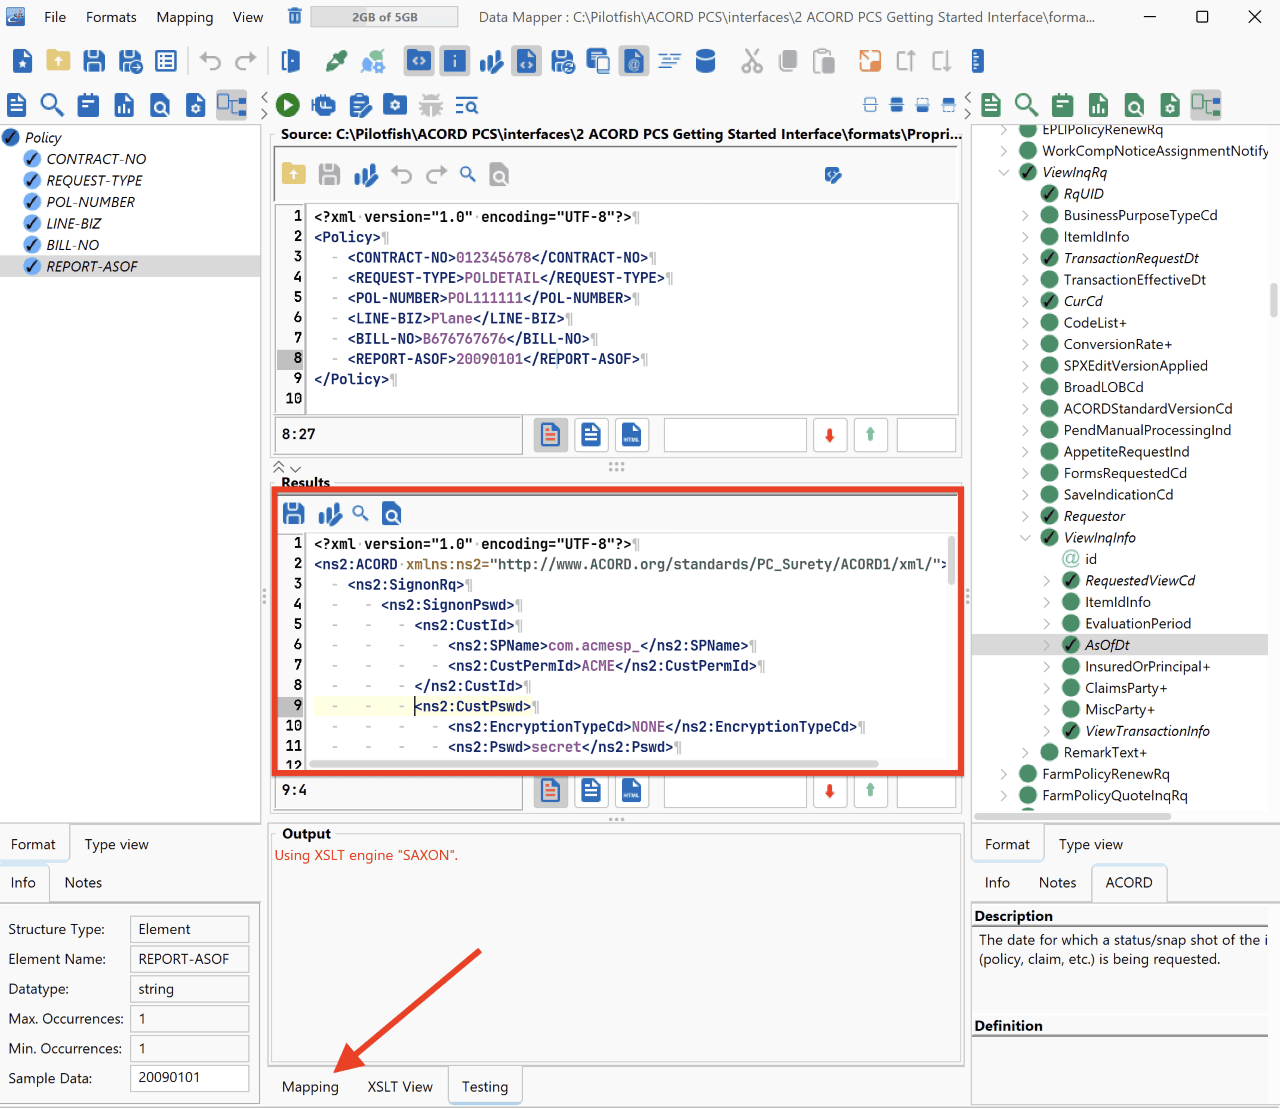
Task: Click the red down arrow under Source editor
Action: coord(829,434)
